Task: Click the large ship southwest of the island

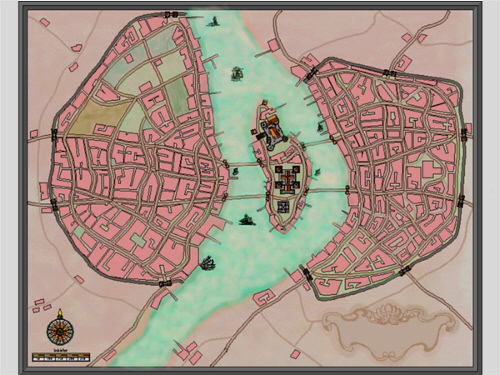Action: tap(247, 220)
